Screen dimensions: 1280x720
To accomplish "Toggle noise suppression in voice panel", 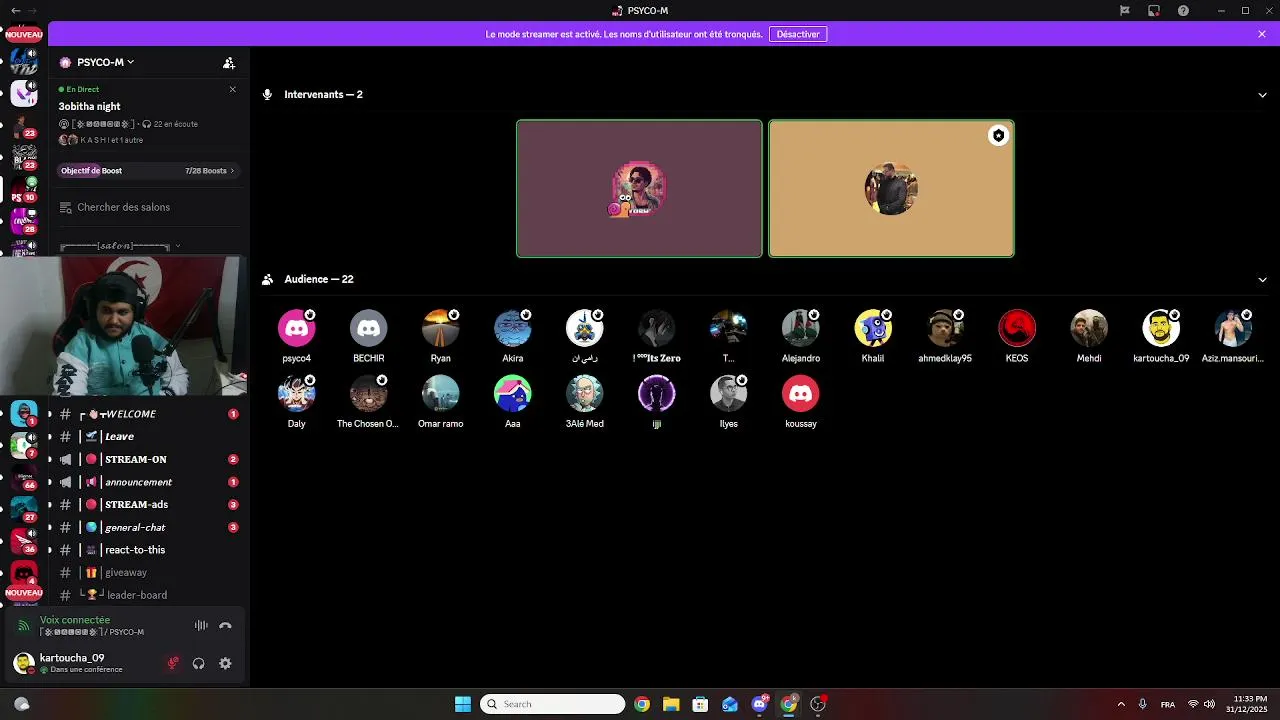I will pyautogui.click(x=201, y=626).
